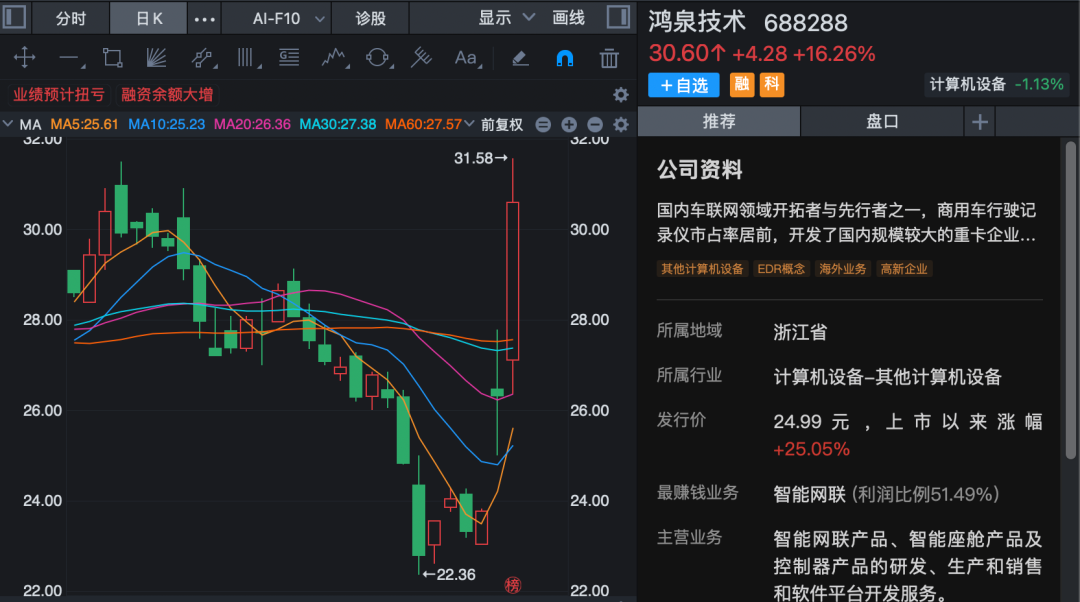Toggle the magnet snap tool
This screenshot has width=1080, height=602.
click(564, 58)
